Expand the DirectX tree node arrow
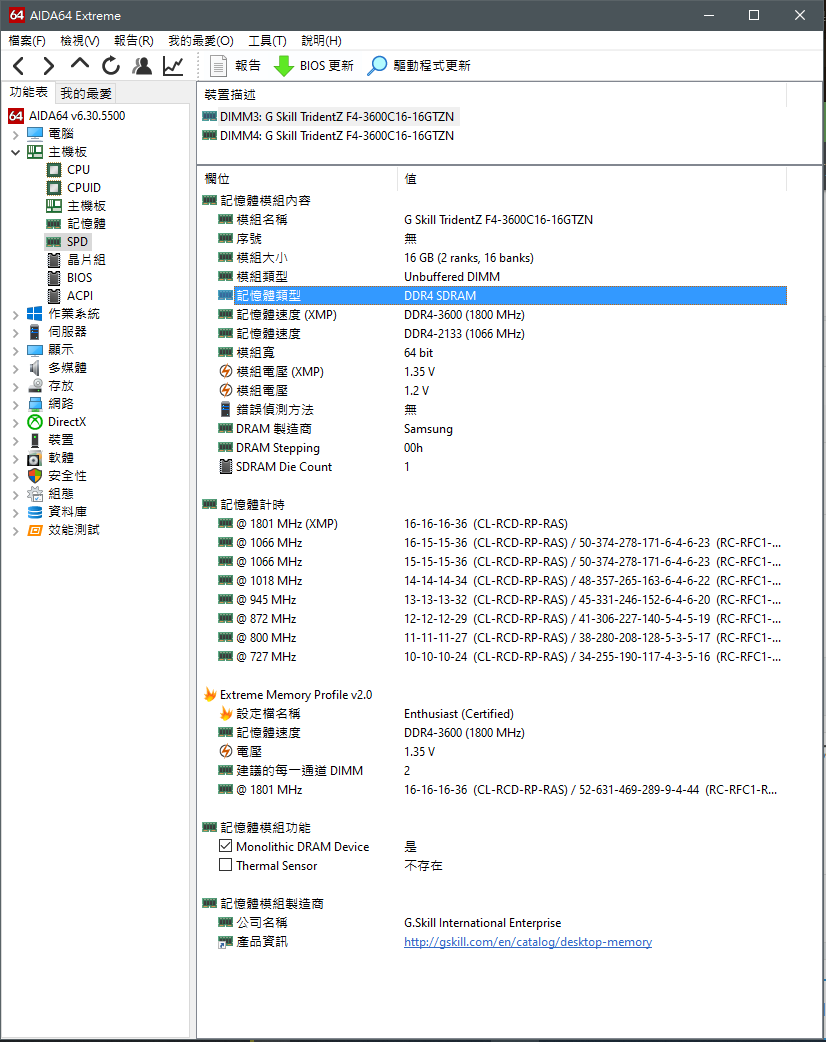The width and height of the screenshot is (826, 1042). pyautogui.click(x=15, y=422)
